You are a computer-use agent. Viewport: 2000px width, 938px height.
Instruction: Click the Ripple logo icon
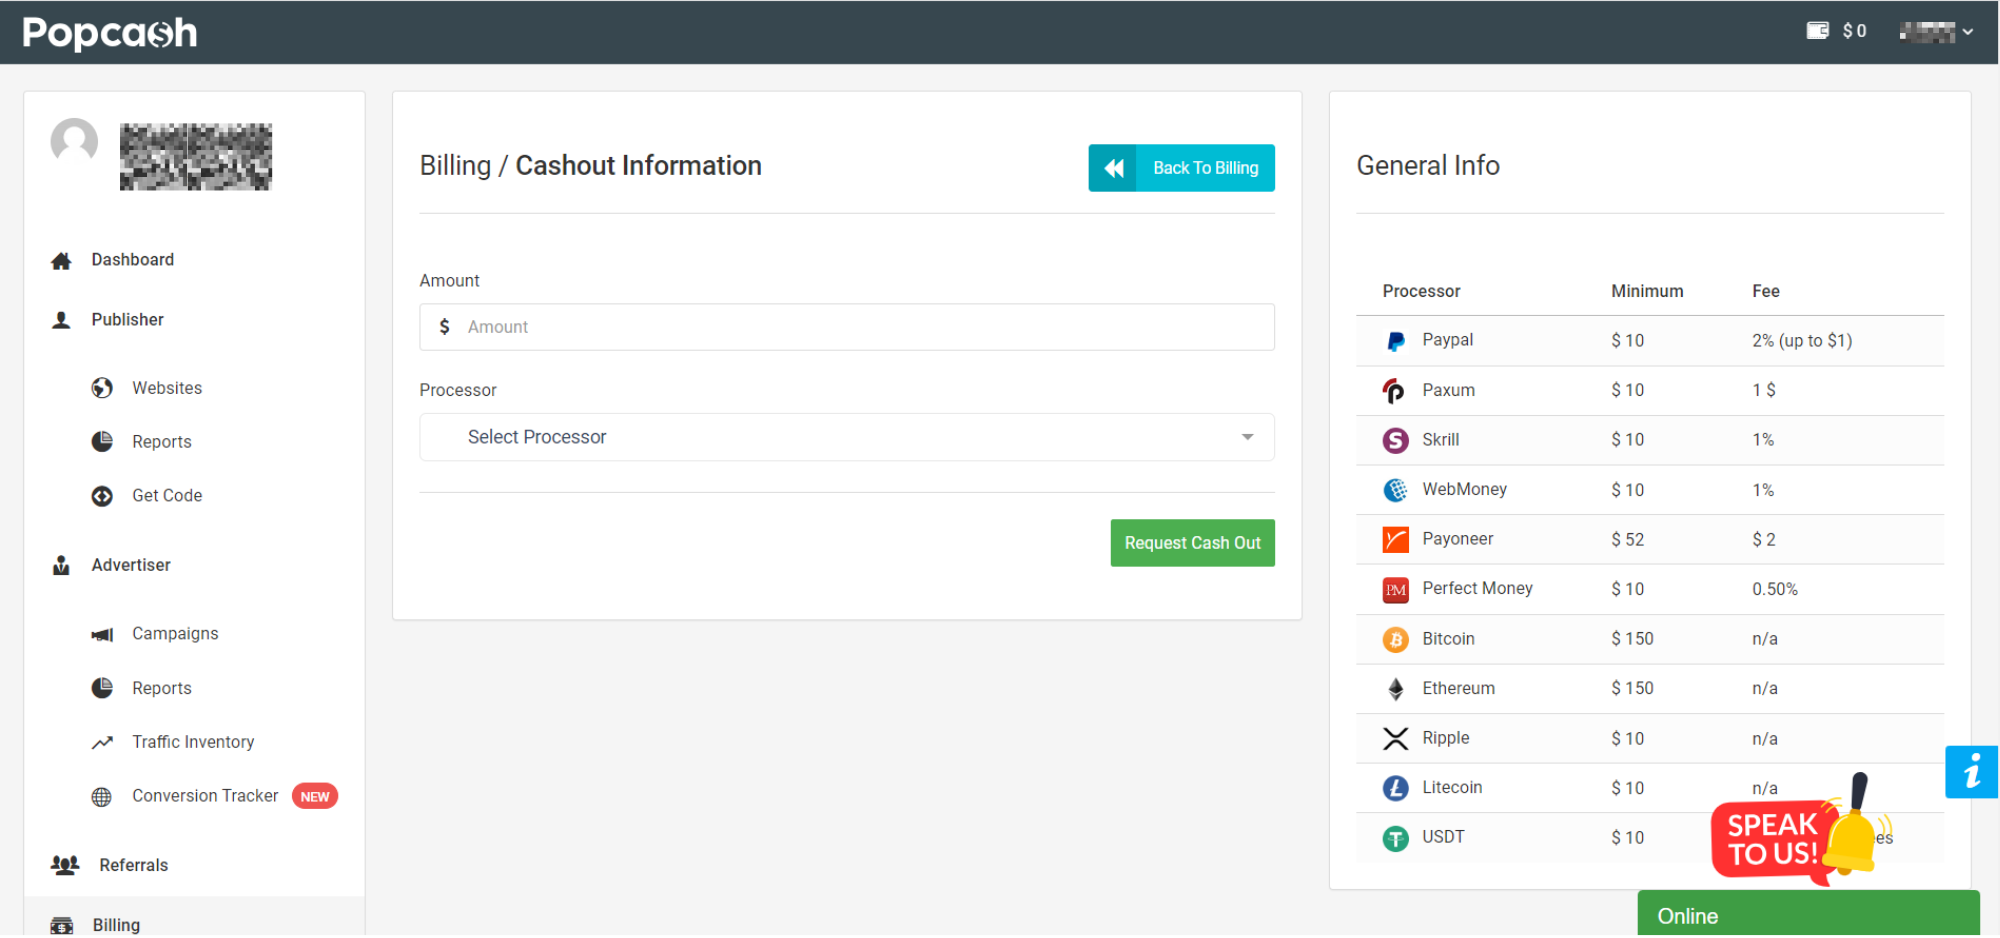1395,739
